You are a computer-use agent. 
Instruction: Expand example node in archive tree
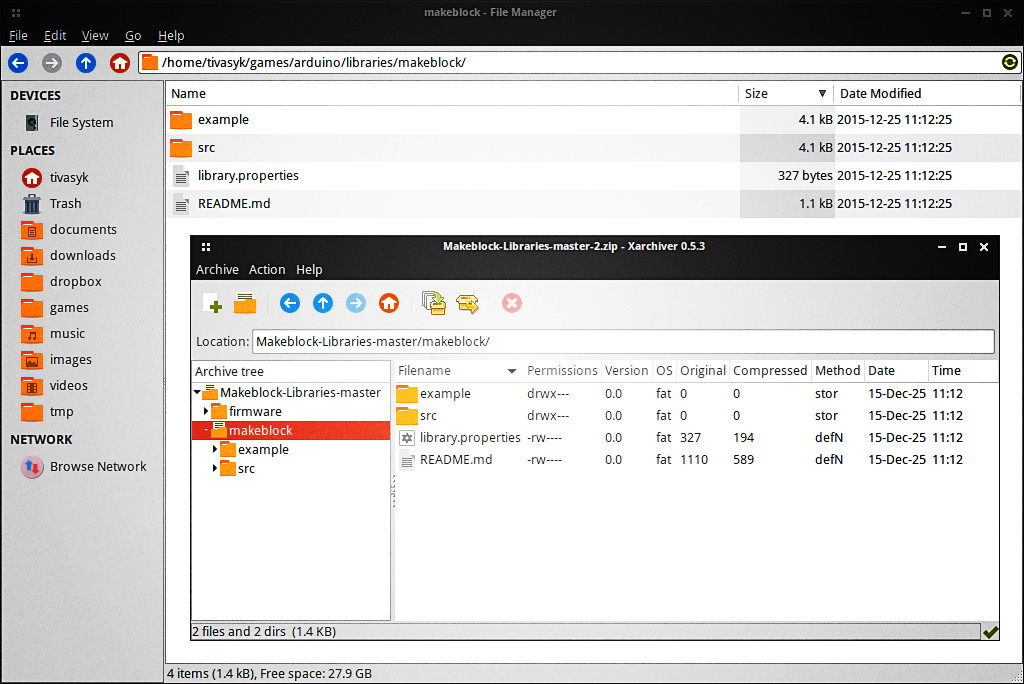[215, 449]
